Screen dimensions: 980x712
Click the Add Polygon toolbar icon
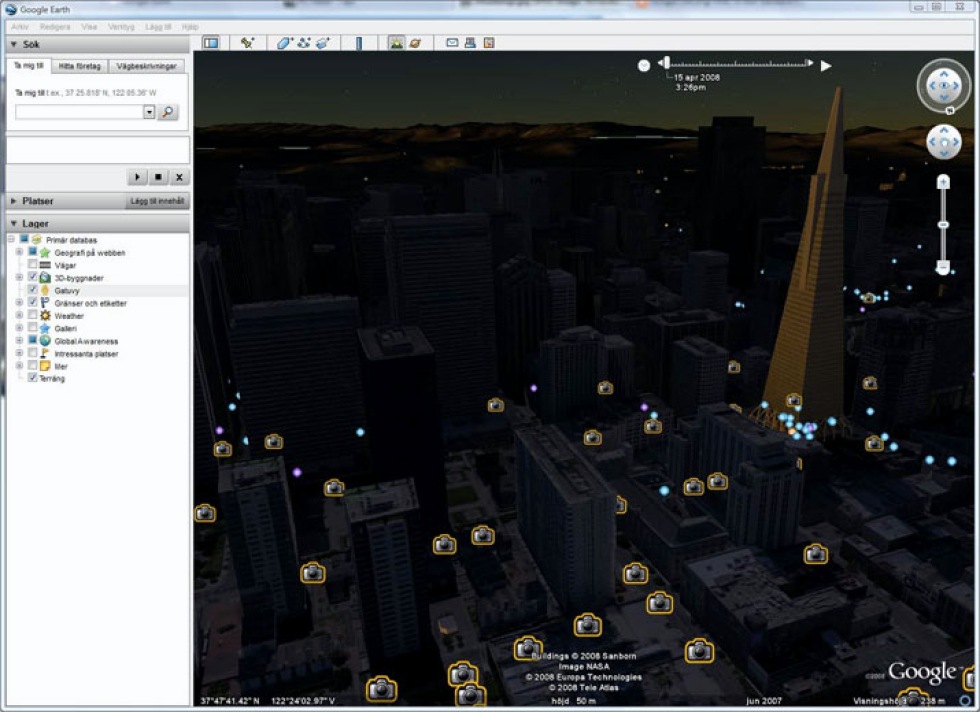click(x=284, y=43)
